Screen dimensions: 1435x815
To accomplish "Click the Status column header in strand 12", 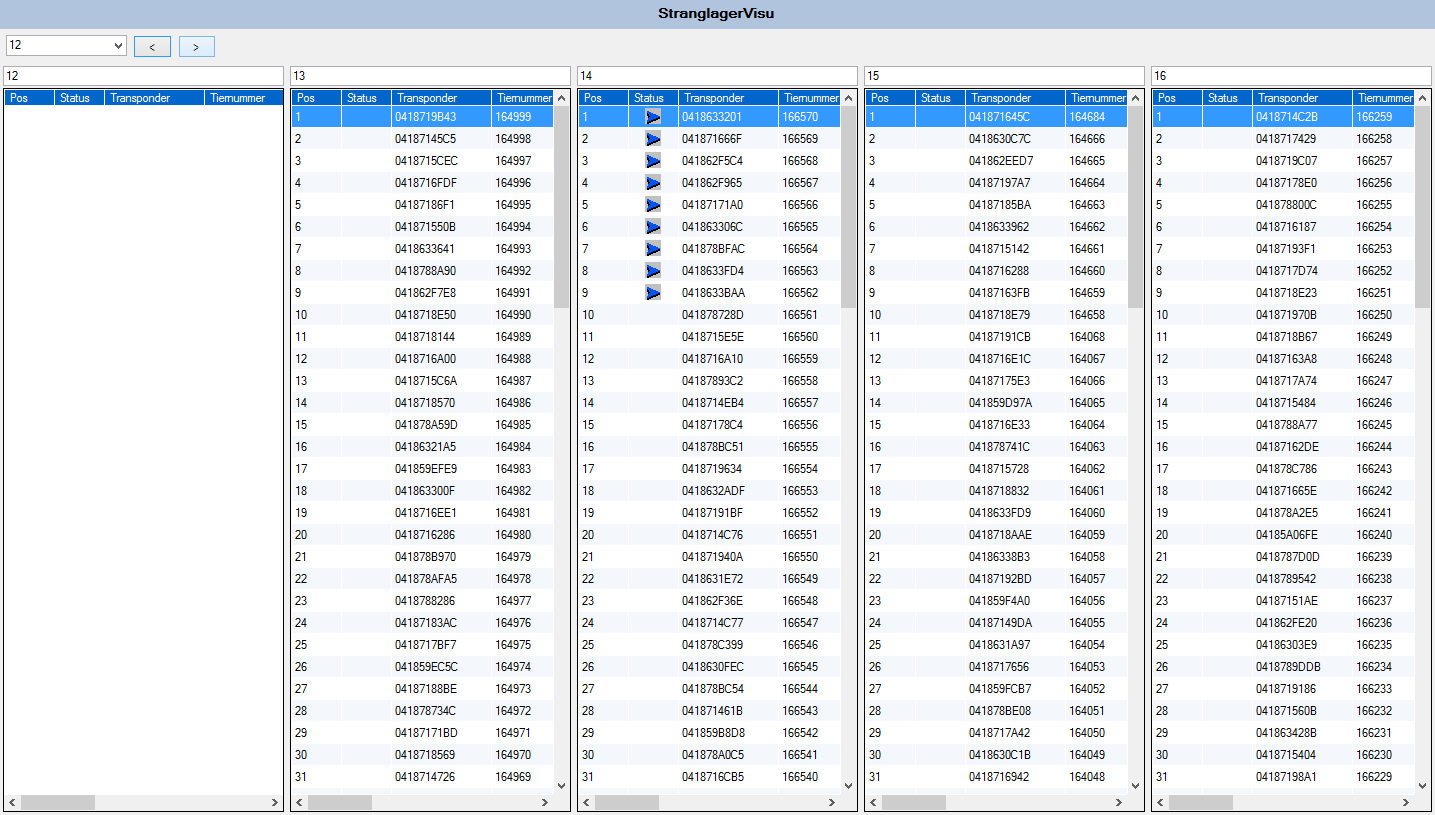I will coord(79,98).
